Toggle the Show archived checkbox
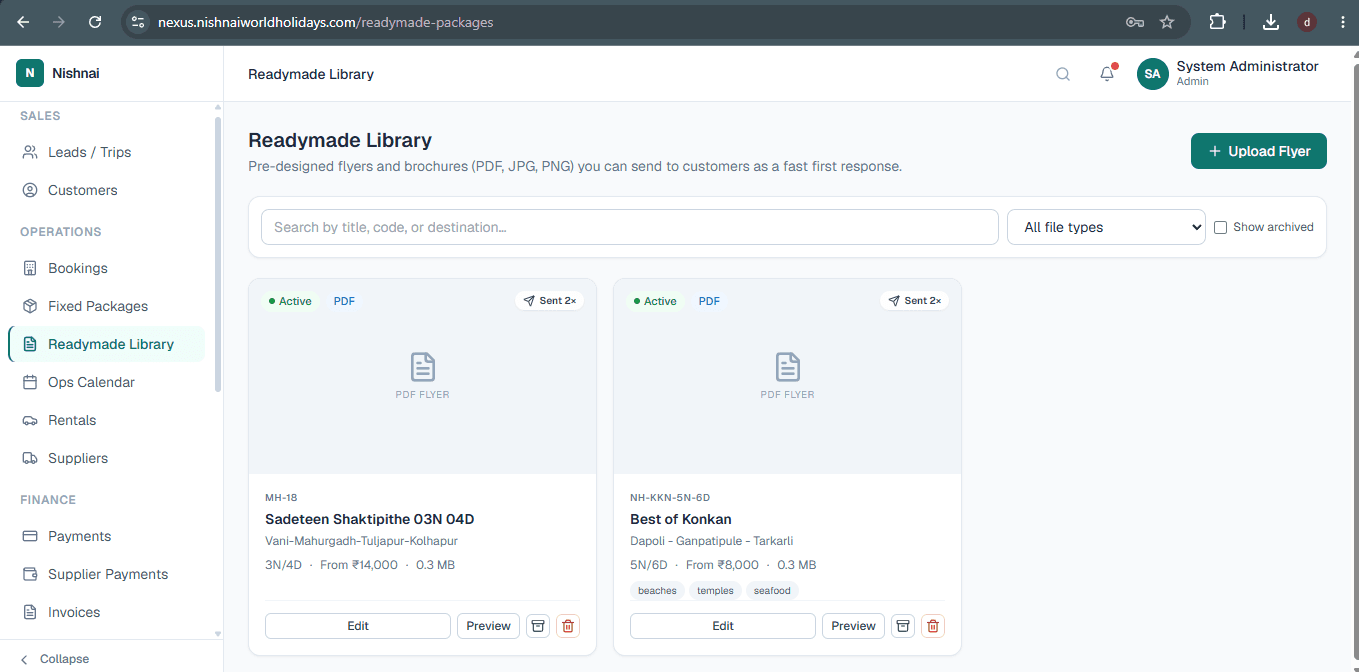Image resolution: width=1359 pixels, height=672 pixels. coord(1220,227)
